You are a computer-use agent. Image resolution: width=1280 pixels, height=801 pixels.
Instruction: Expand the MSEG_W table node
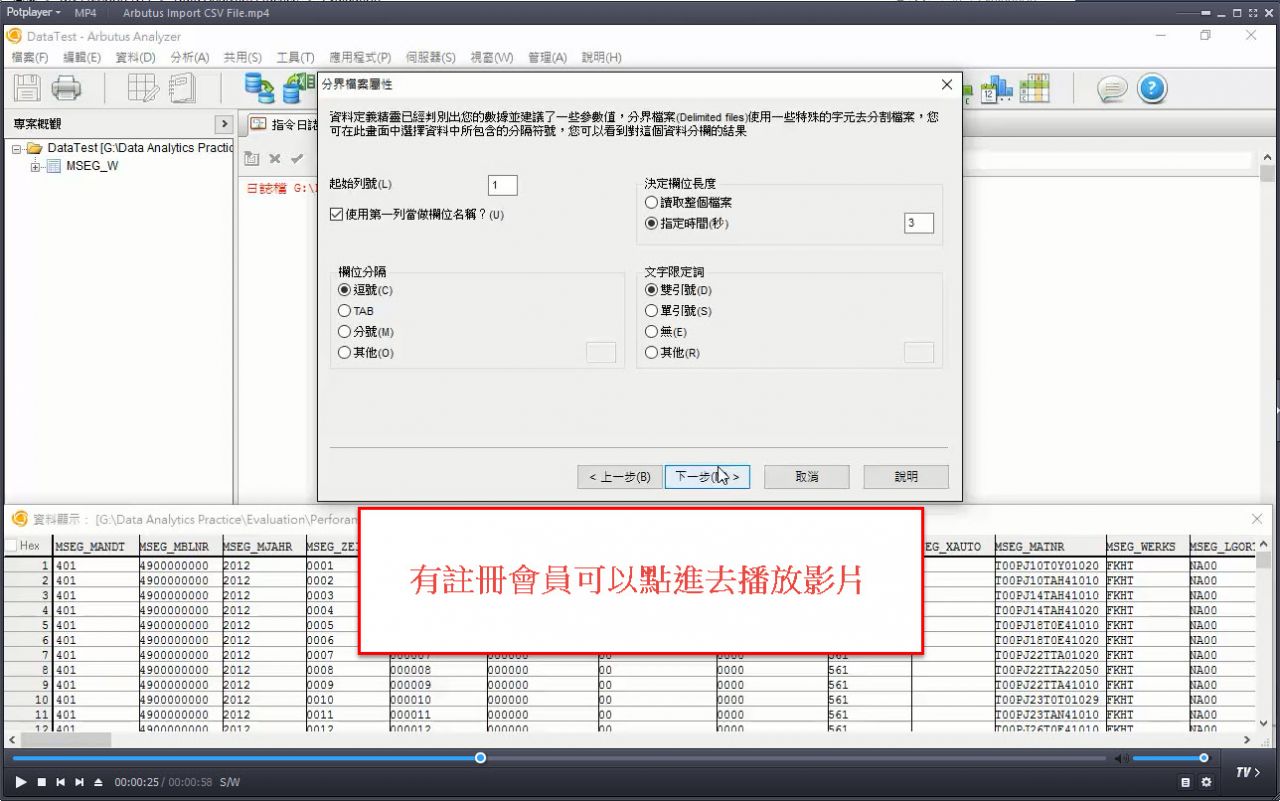point(36,166)
